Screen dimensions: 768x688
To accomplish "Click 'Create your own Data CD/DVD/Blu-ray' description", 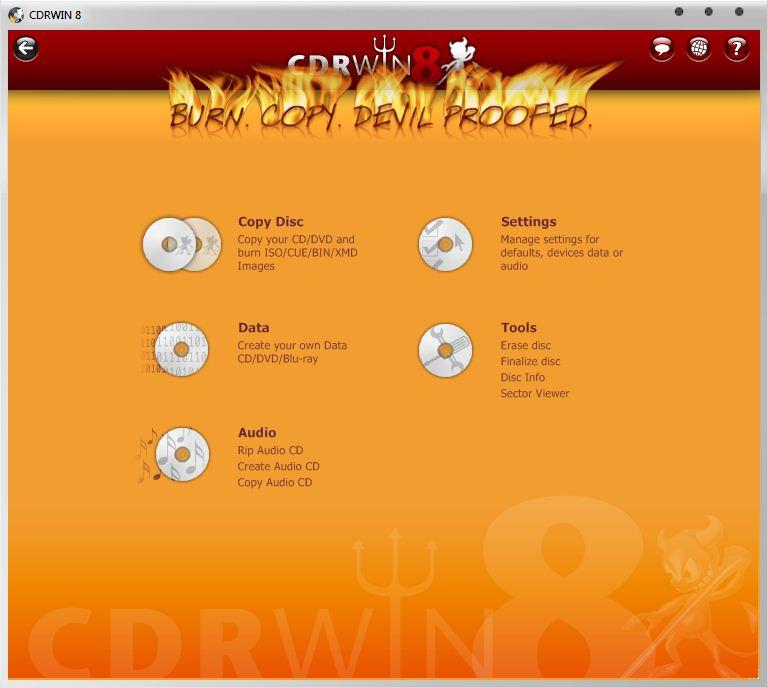I will (x=292, y=352).
